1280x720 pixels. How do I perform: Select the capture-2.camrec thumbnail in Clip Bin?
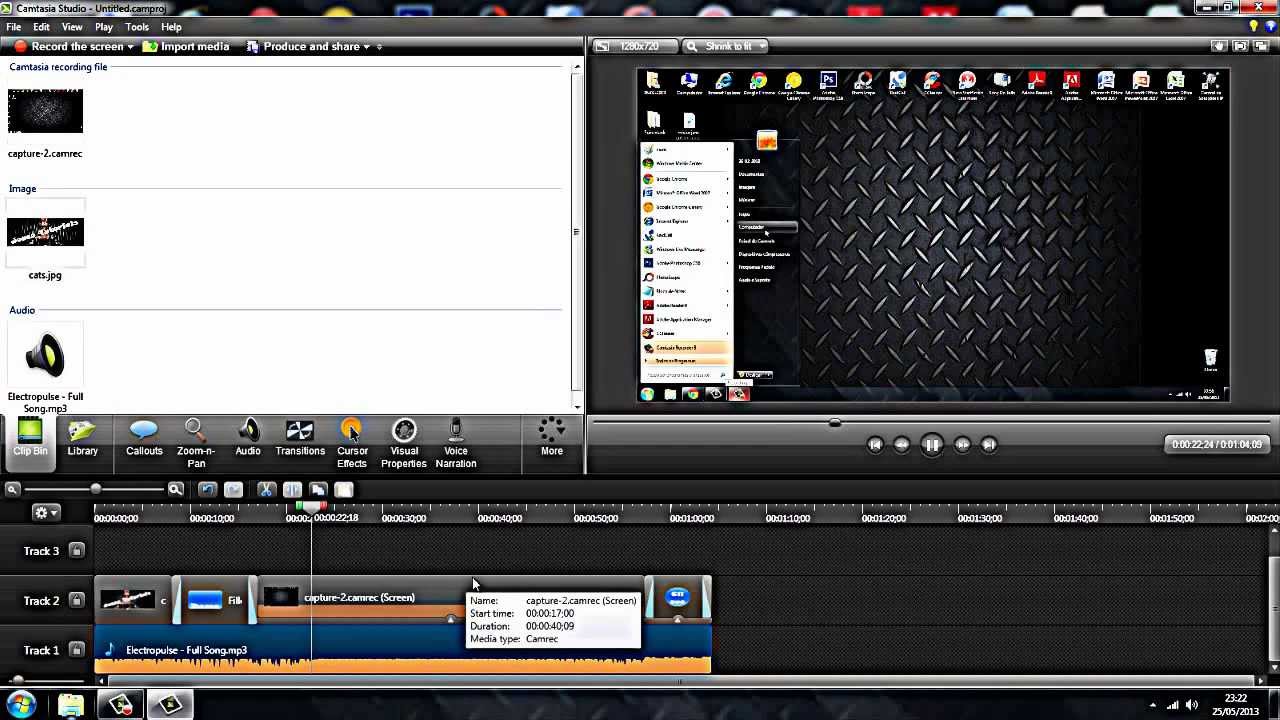click(x=45, y=110)
